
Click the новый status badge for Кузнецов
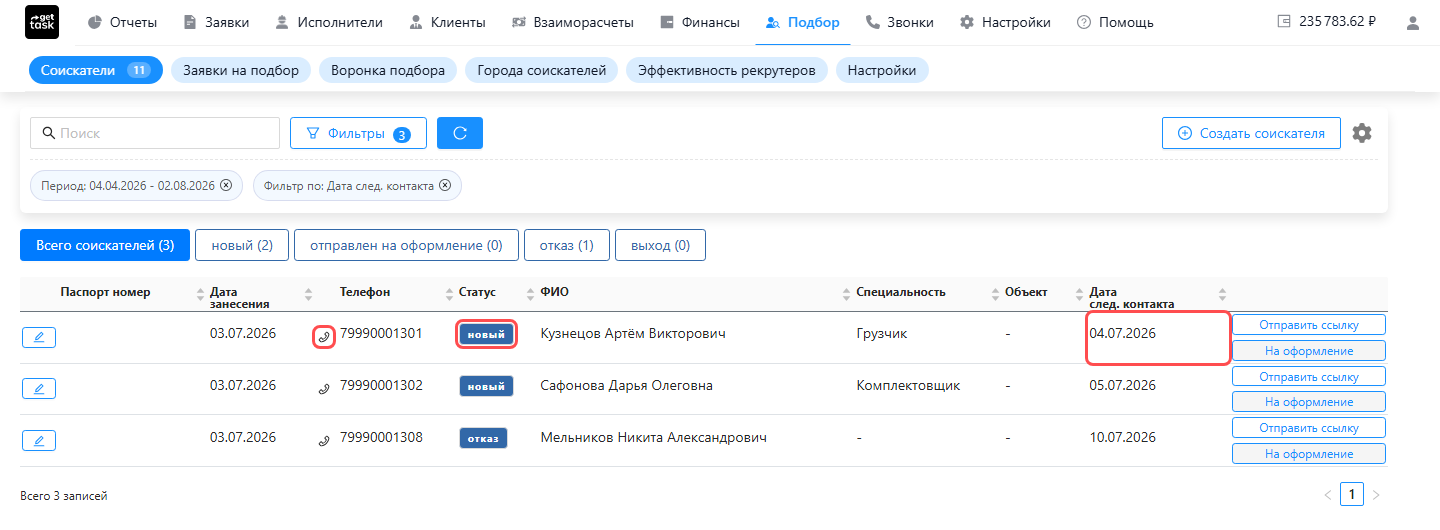point(486,335)
